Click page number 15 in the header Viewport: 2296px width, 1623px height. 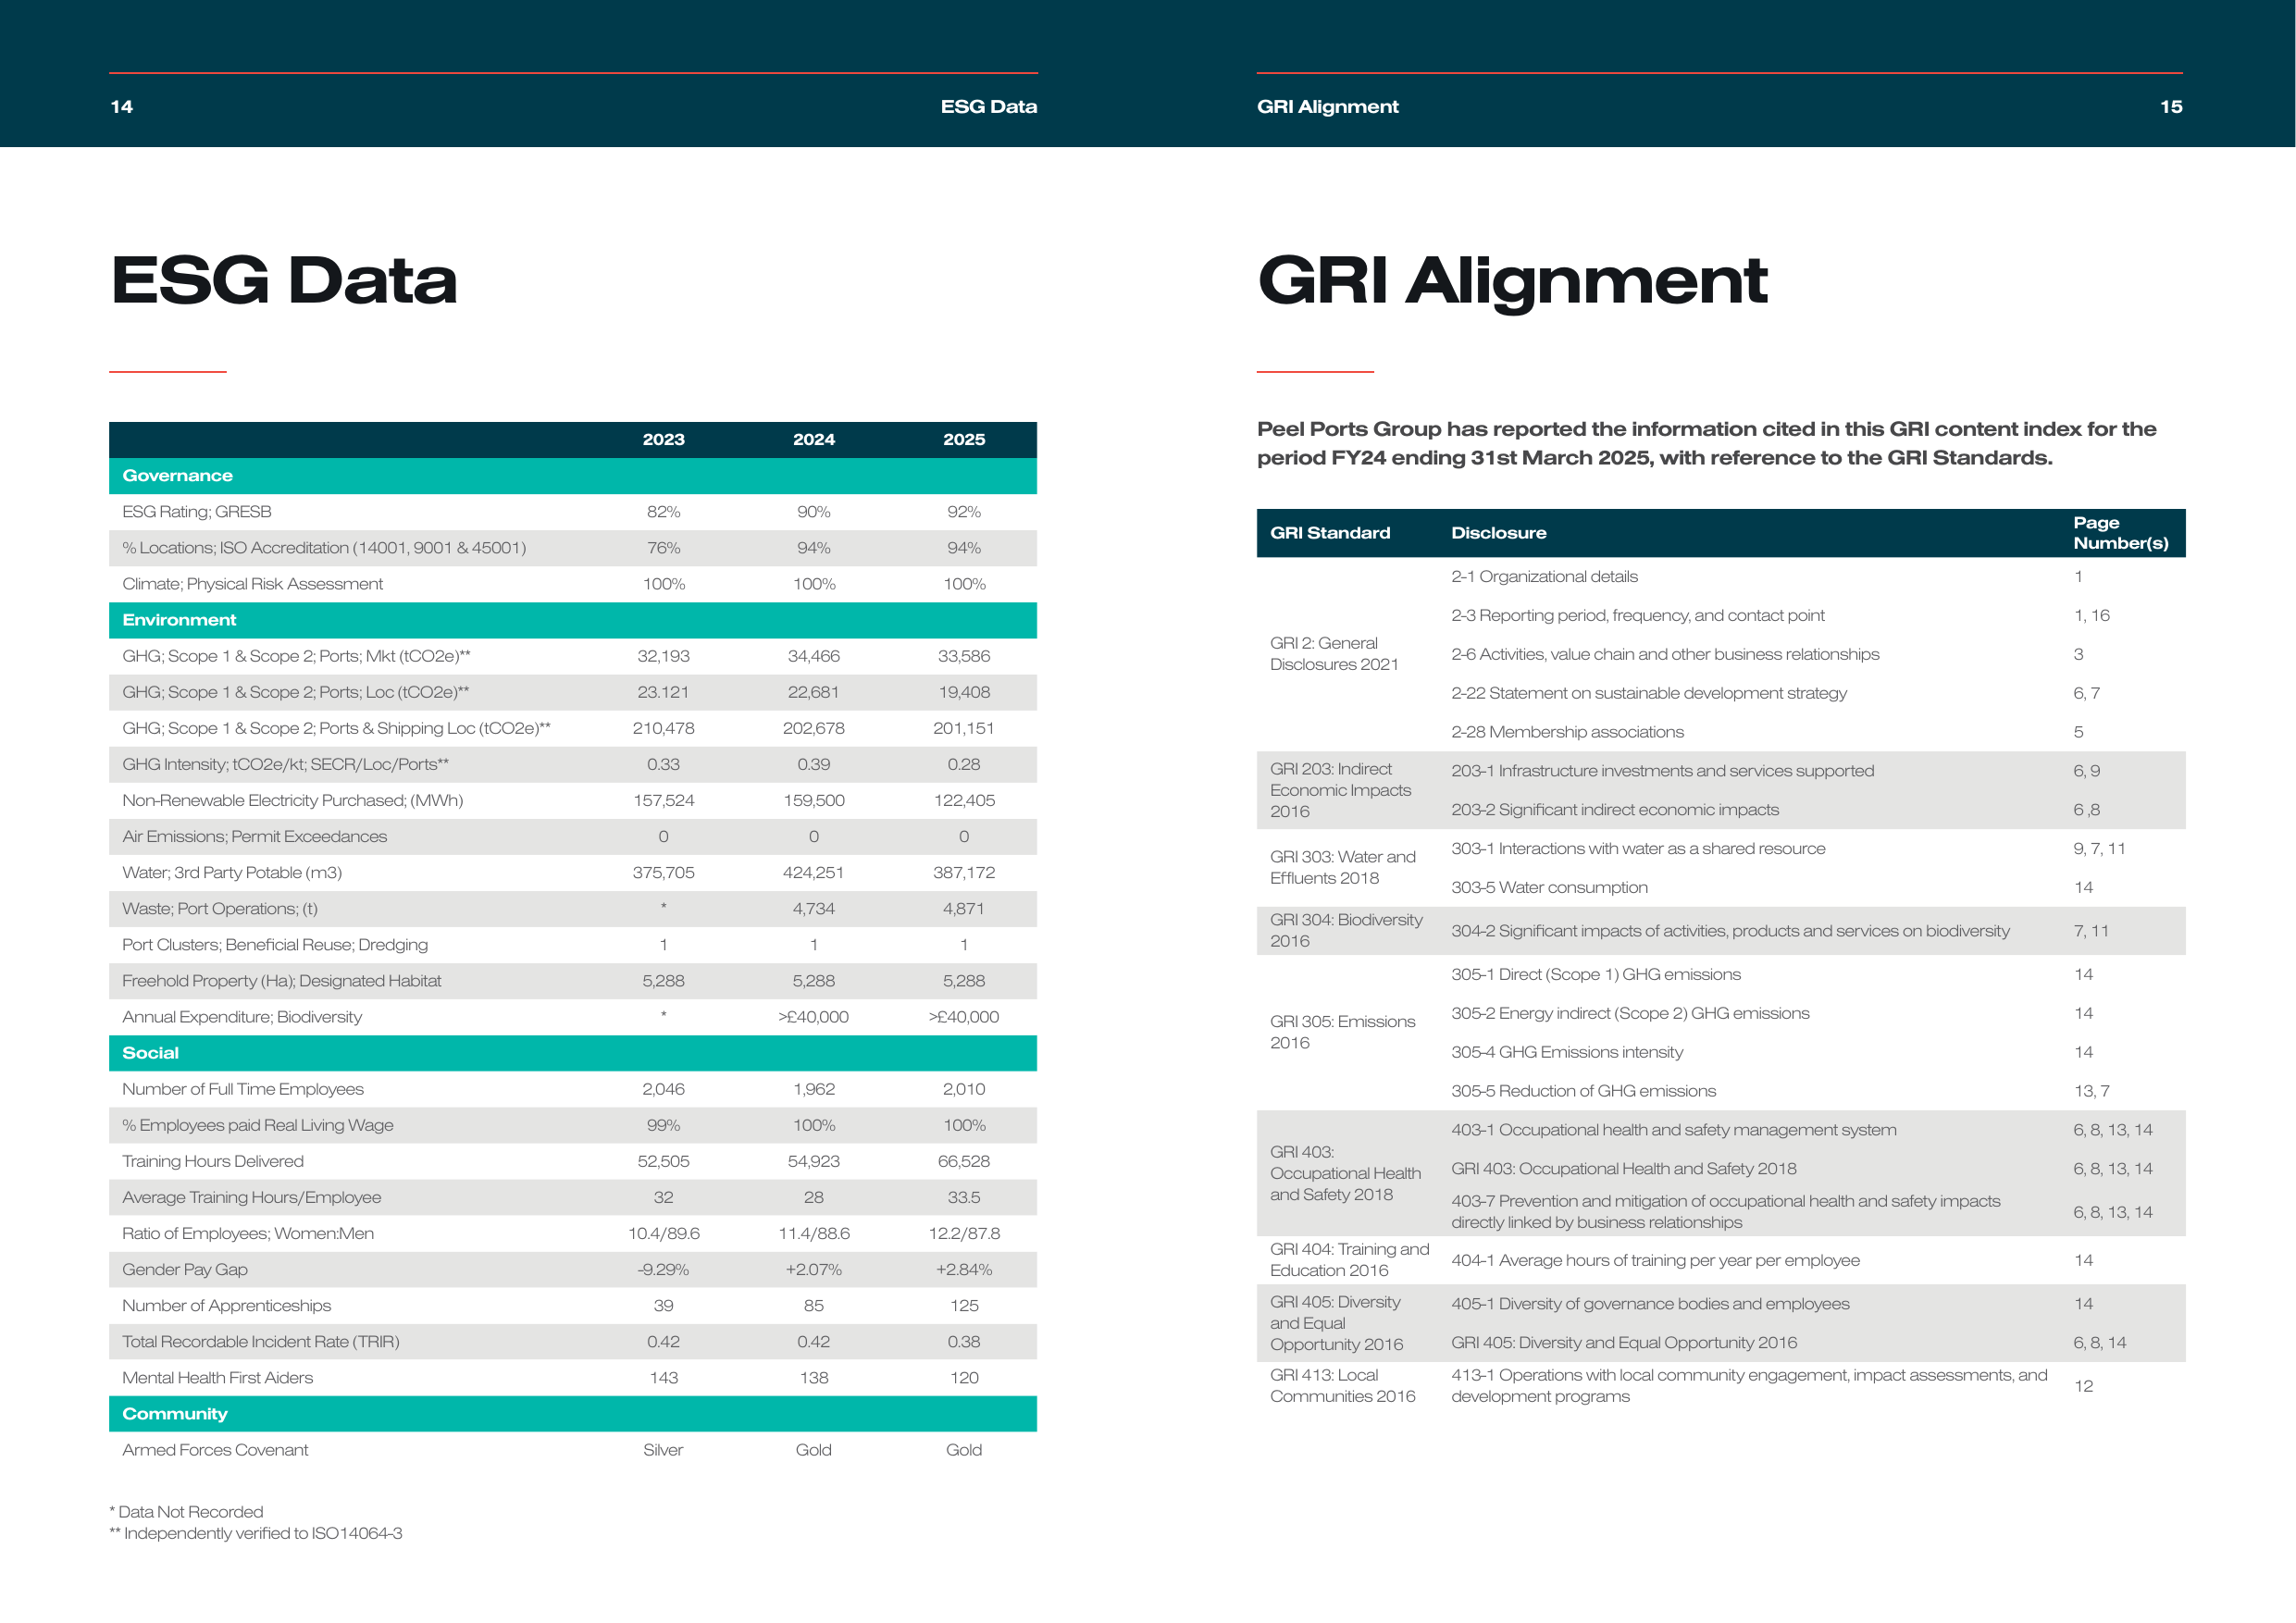pyautogui.click(x=2171, y=107)
